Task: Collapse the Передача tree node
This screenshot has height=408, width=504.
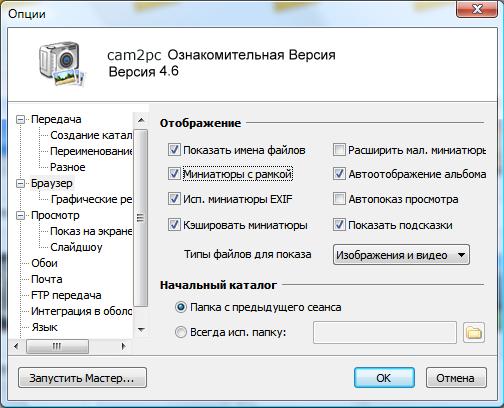Action: pos(21,119)
